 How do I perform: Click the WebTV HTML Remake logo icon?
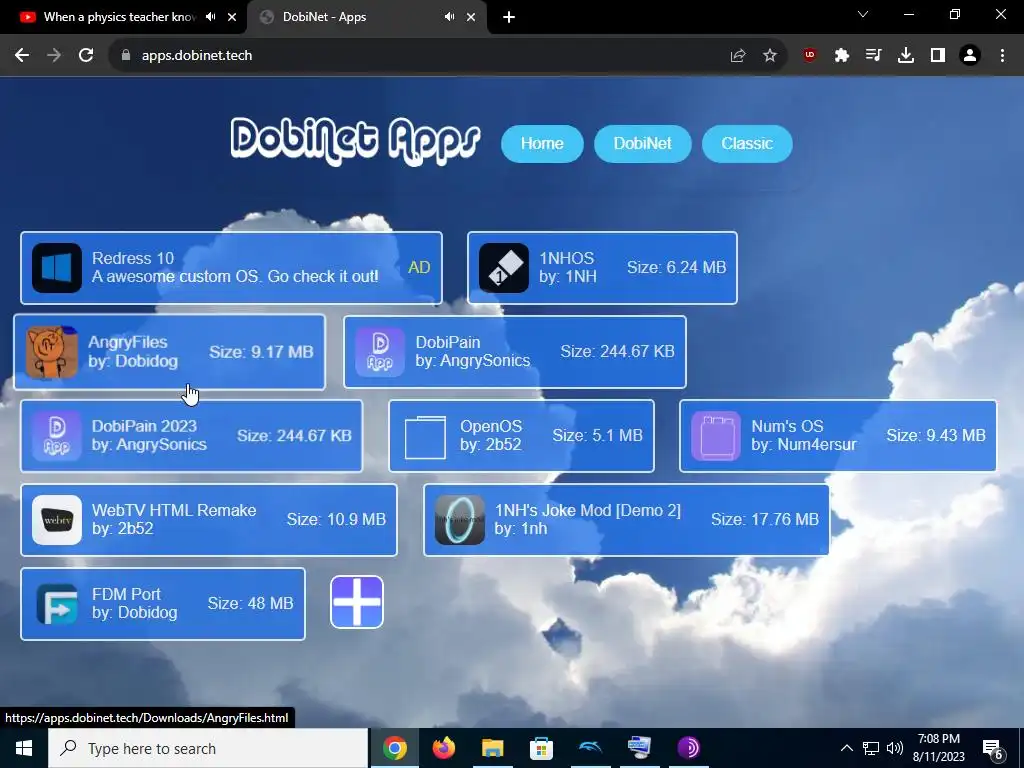click(57, 520)
